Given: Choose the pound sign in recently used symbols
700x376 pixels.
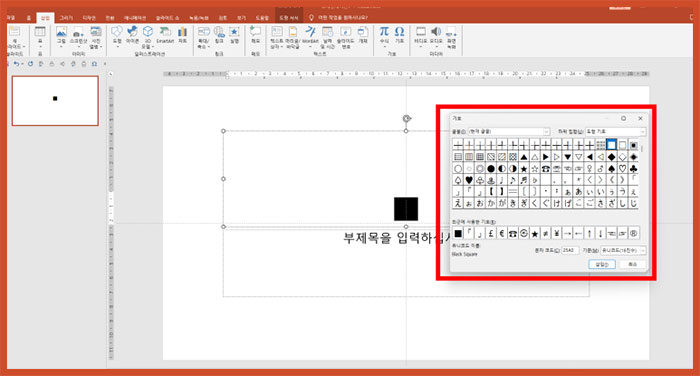Looking at the screenshot, I should 491,233.
